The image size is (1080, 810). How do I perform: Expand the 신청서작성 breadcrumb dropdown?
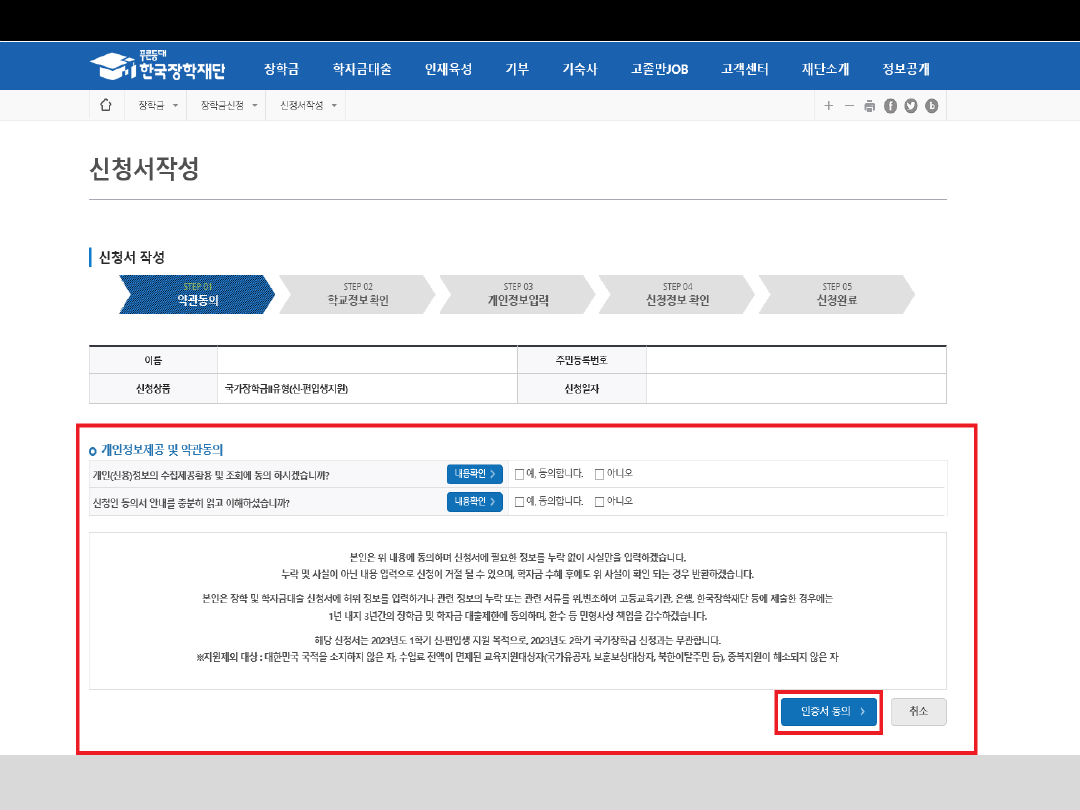(x=308, y=105)
